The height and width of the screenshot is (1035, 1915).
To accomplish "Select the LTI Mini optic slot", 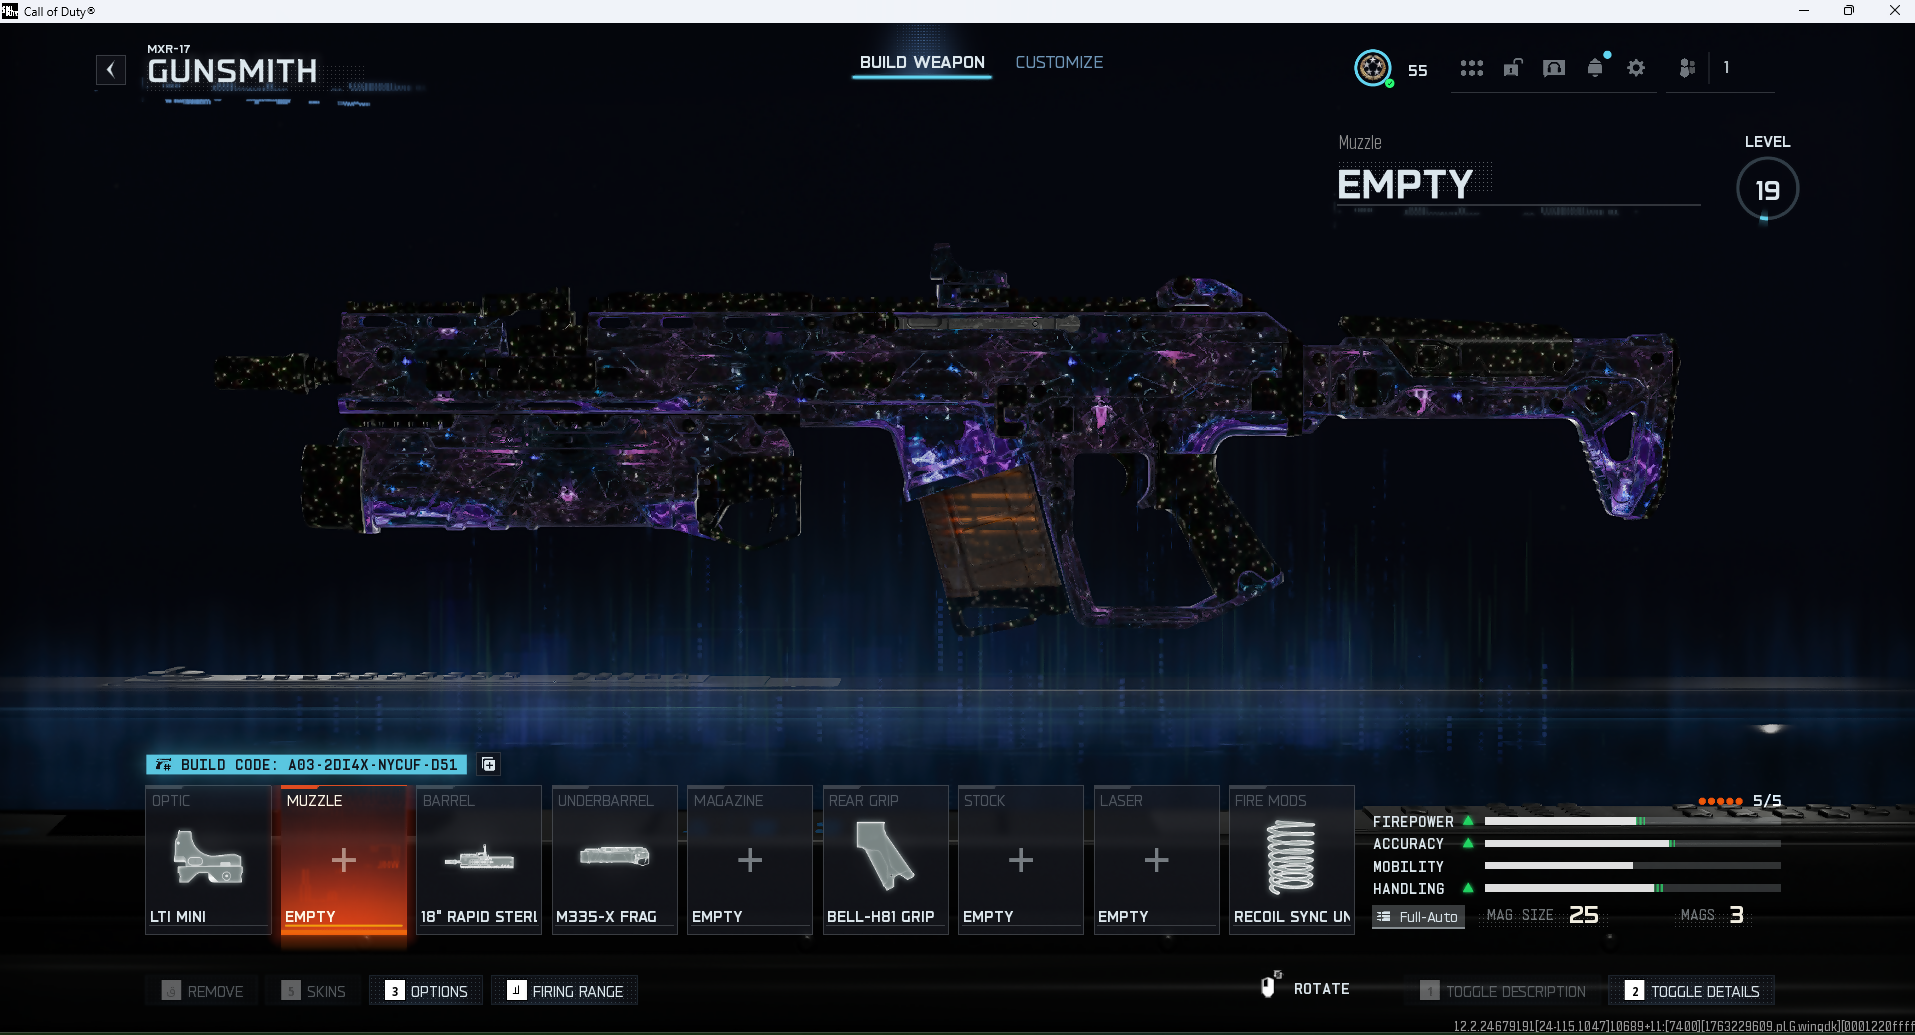I will point(208,861).
